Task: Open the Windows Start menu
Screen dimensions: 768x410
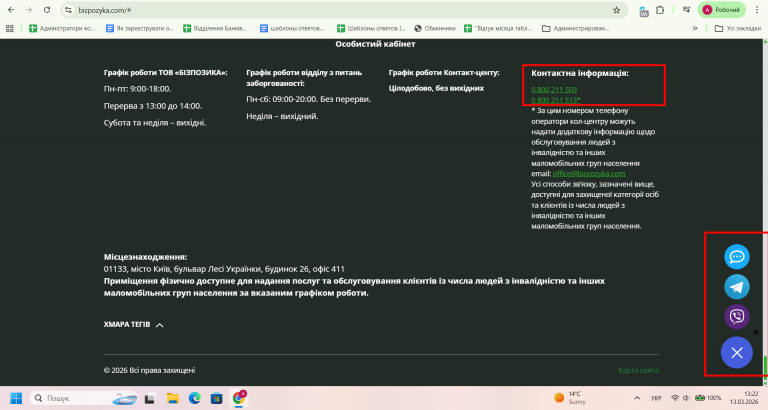Action: (x=16, y=398)
